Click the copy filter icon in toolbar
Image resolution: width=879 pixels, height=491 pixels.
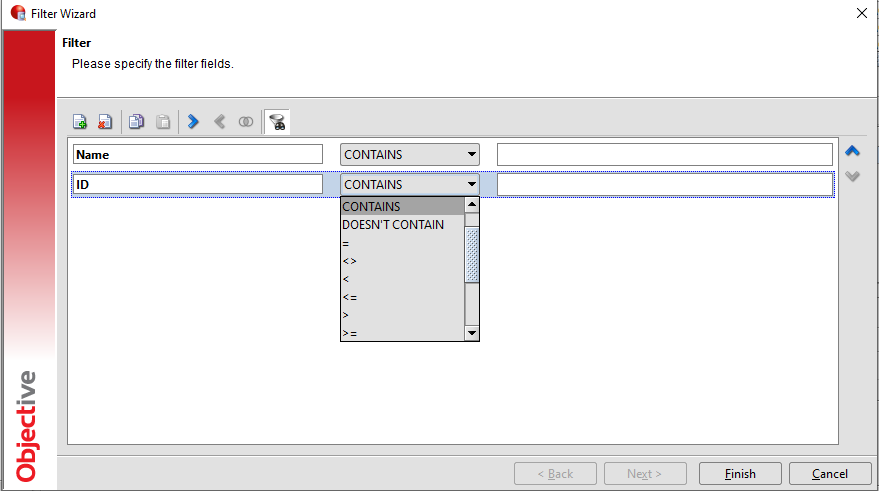[136, 122]
